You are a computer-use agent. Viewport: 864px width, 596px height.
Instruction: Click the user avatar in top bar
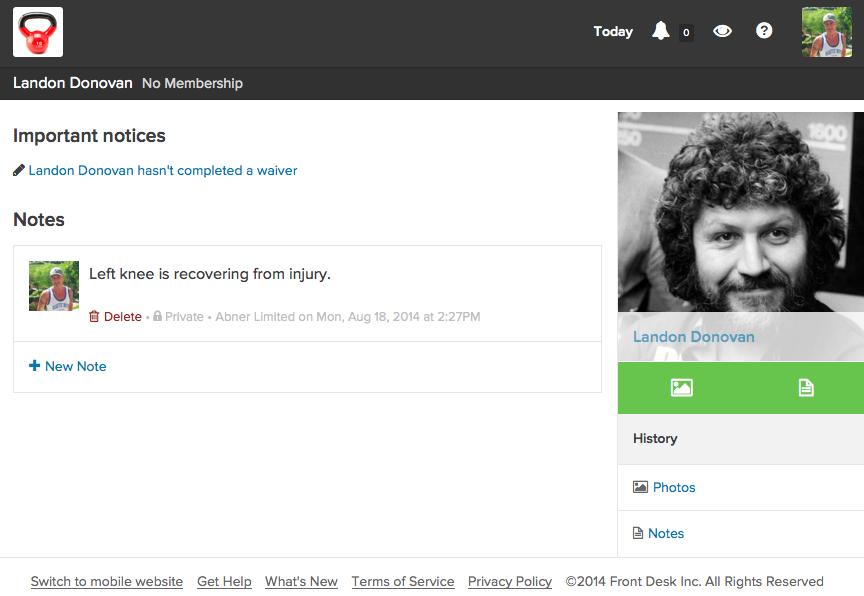(826, 32)
